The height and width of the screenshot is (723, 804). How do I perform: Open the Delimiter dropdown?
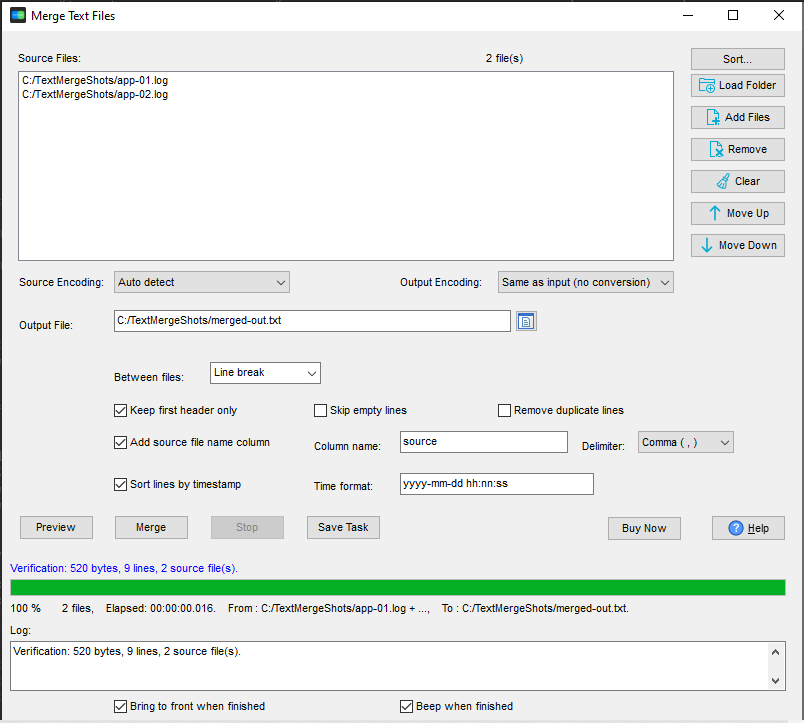point(686,443)
